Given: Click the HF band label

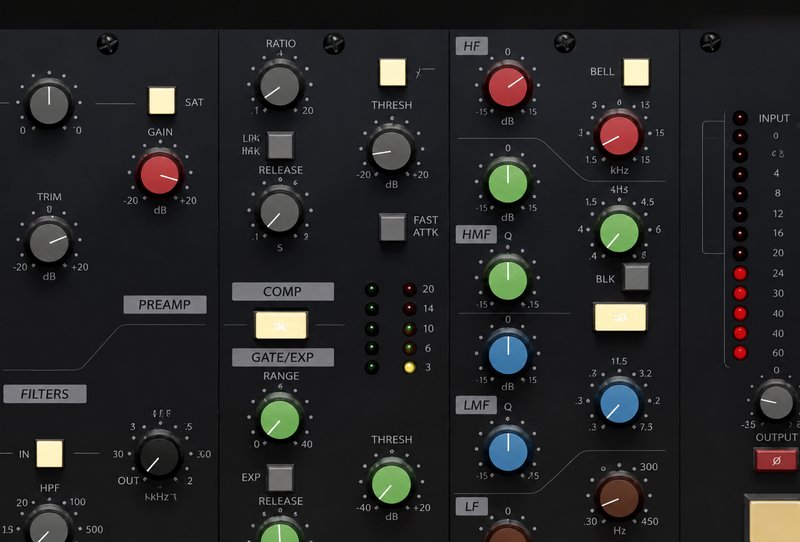Looking at the screenshot, I should pos(472,46).
